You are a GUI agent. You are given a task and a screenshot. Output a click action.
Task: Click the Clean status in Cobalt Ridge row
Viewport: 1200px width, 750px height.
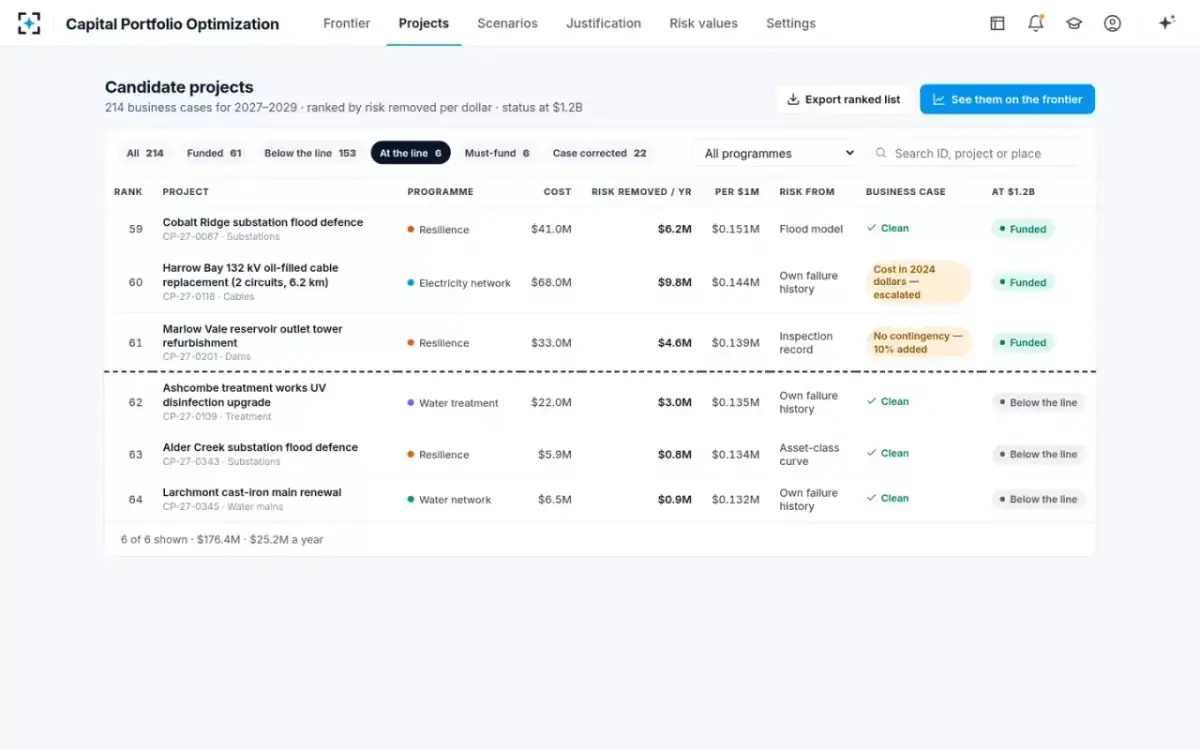tap(888, 228)
